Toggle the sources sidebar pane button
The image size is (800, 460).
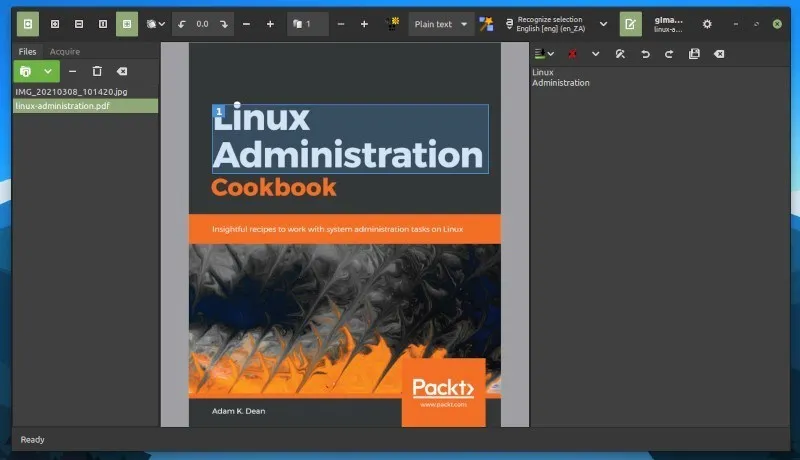pyautogui.click(x=28, y=23)
